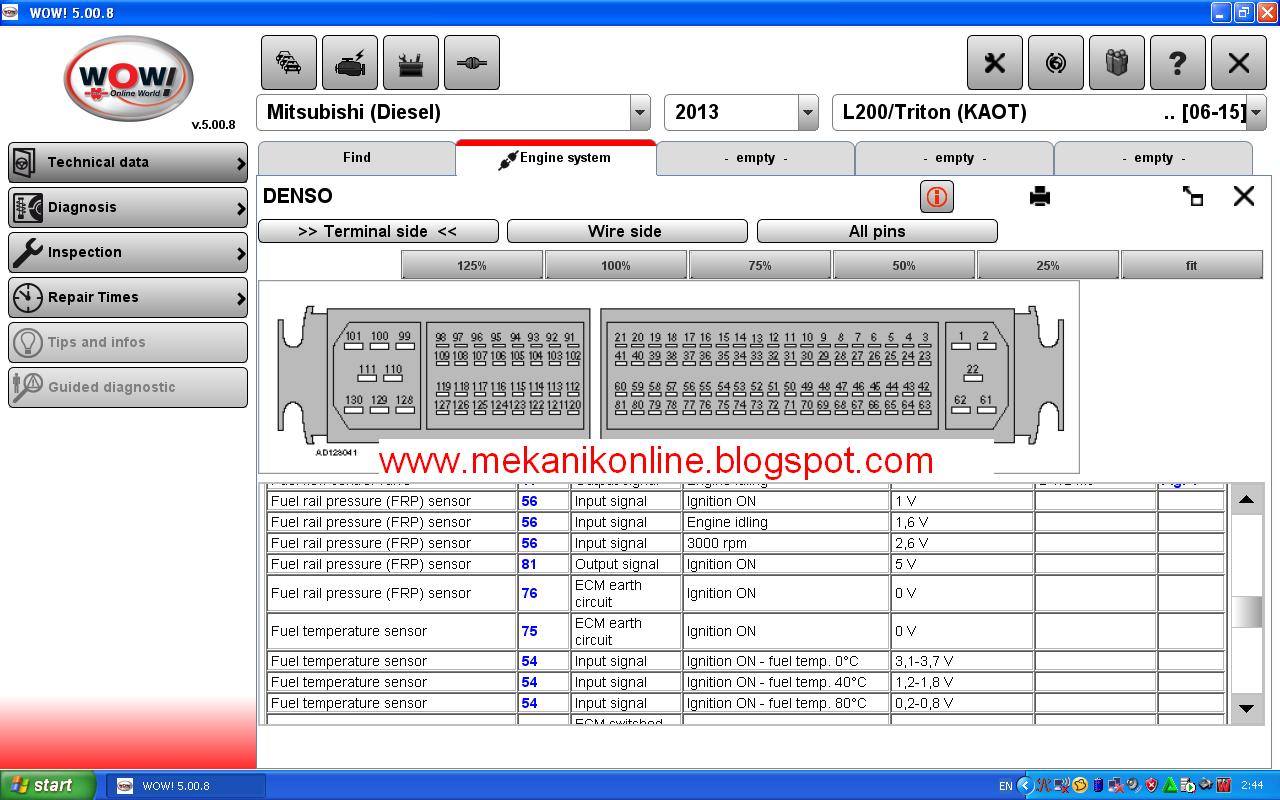Set diagram zoom to 75%
The image size is (1280, 800).
coord(760,265)
